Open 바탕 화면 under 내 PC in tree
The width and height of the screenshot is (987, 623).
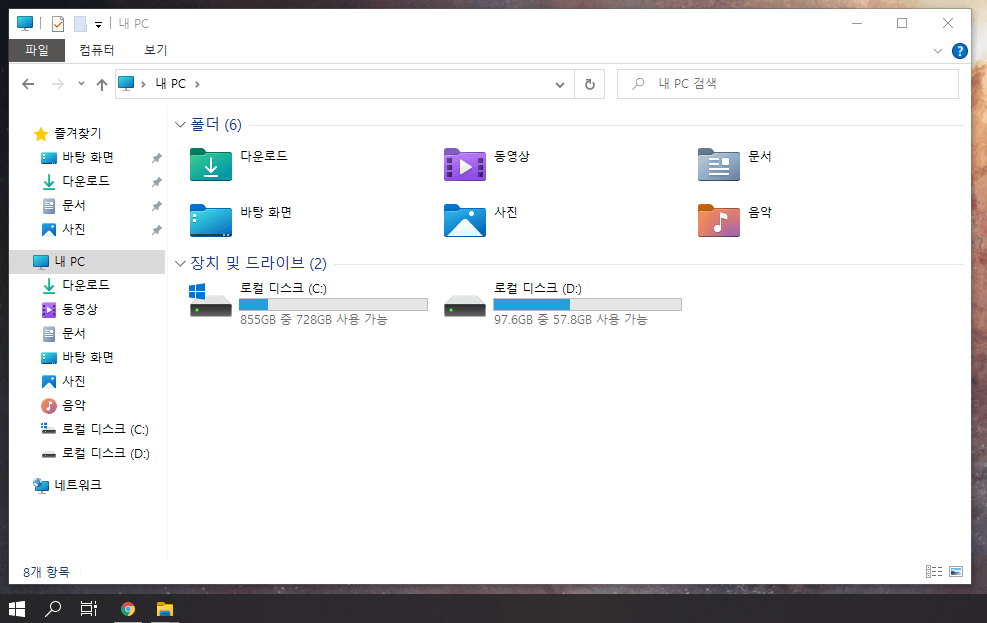coord(87,357)
